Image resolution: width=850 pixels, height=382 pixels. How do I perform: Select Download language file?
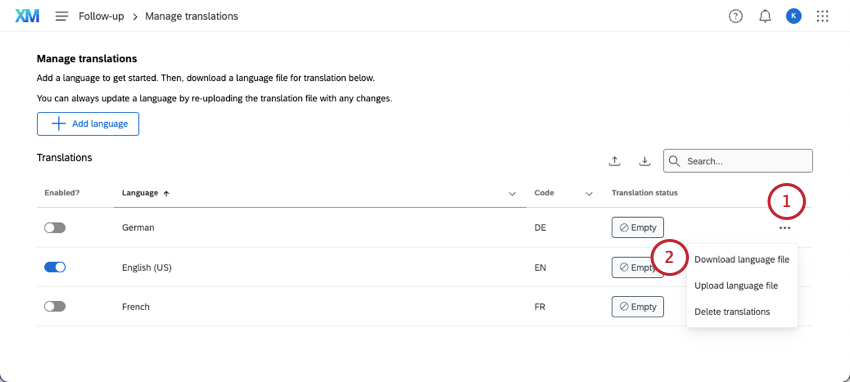(742, 260)
